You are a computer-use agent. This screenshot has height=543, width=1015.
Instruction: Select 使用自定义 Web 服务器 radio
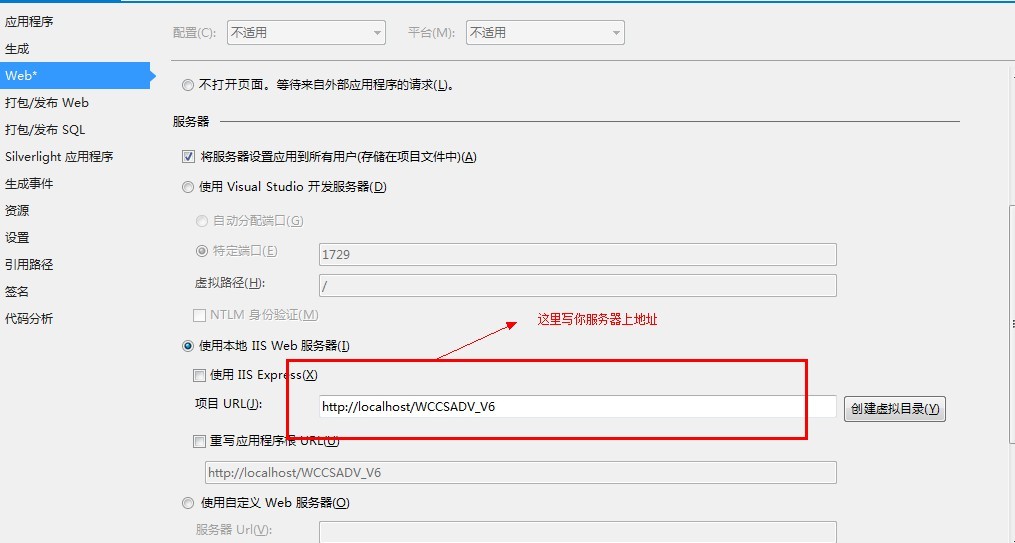tap(188, 503)
